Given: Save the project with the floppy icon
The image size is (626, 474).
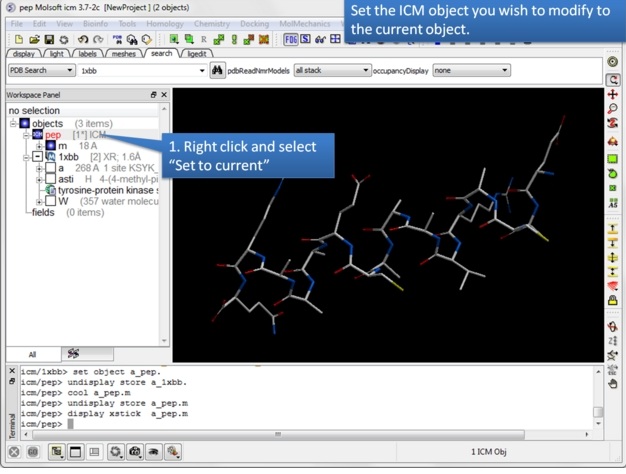Looking at the screenshot, I should (x=49, y=40).
